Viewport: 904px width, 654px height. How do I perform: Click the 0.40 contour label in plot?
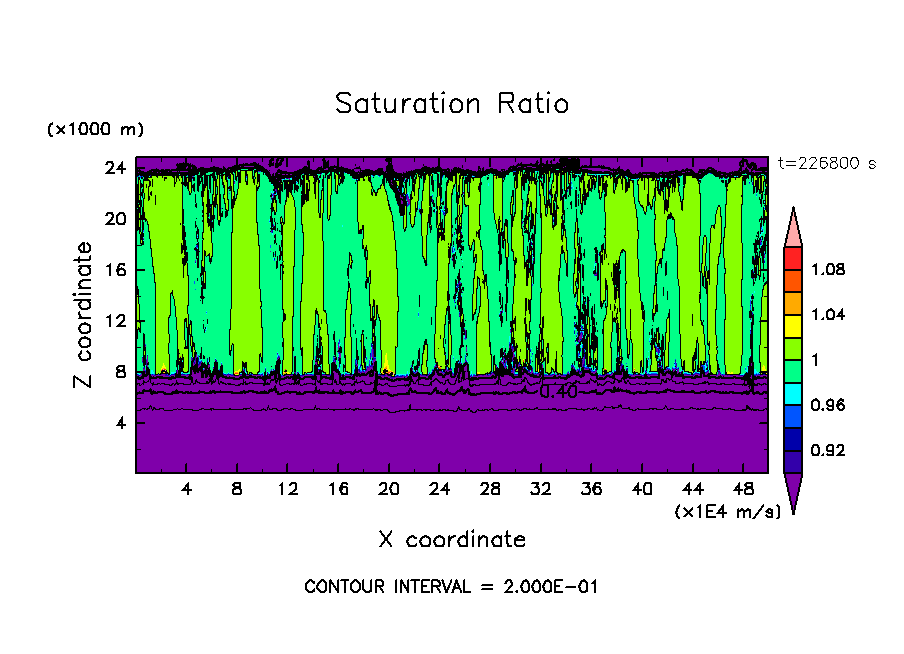tap(558, 393)
